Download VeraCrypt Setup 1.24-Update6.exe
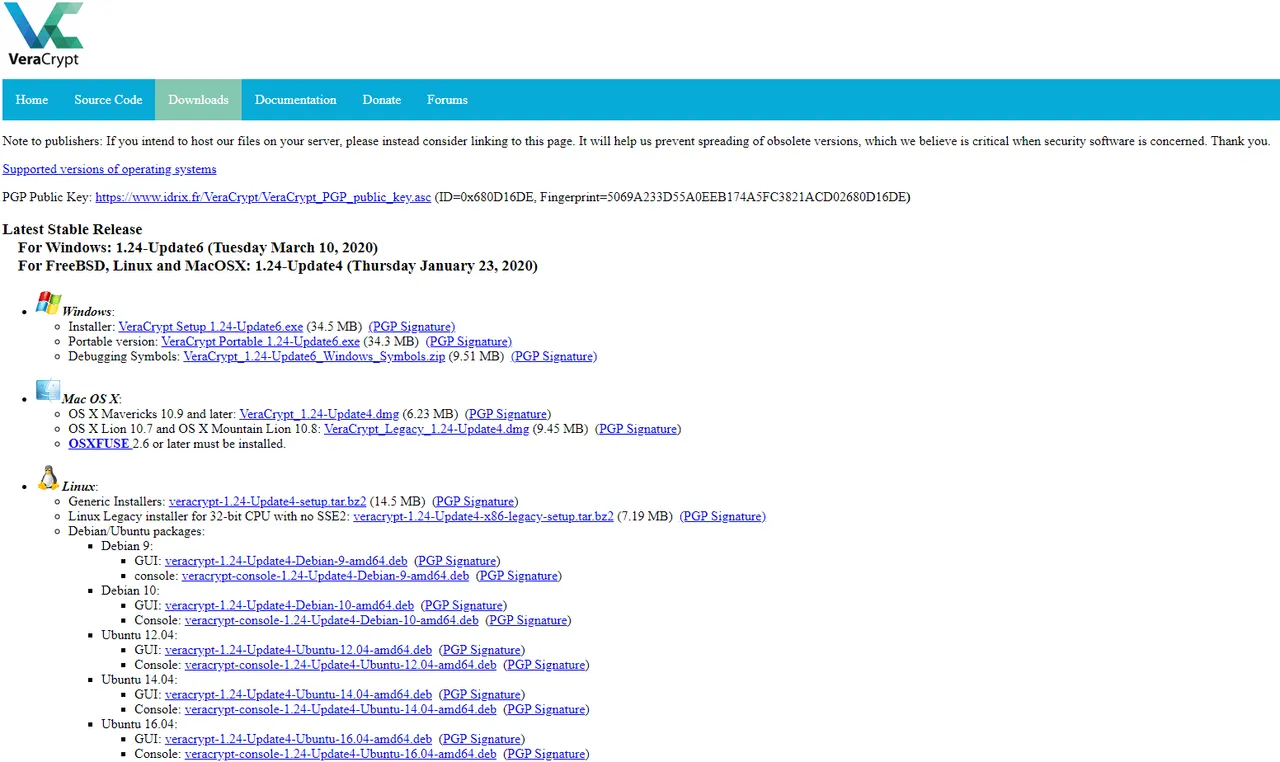1280x762 pixels. click(x=210, y=327)
